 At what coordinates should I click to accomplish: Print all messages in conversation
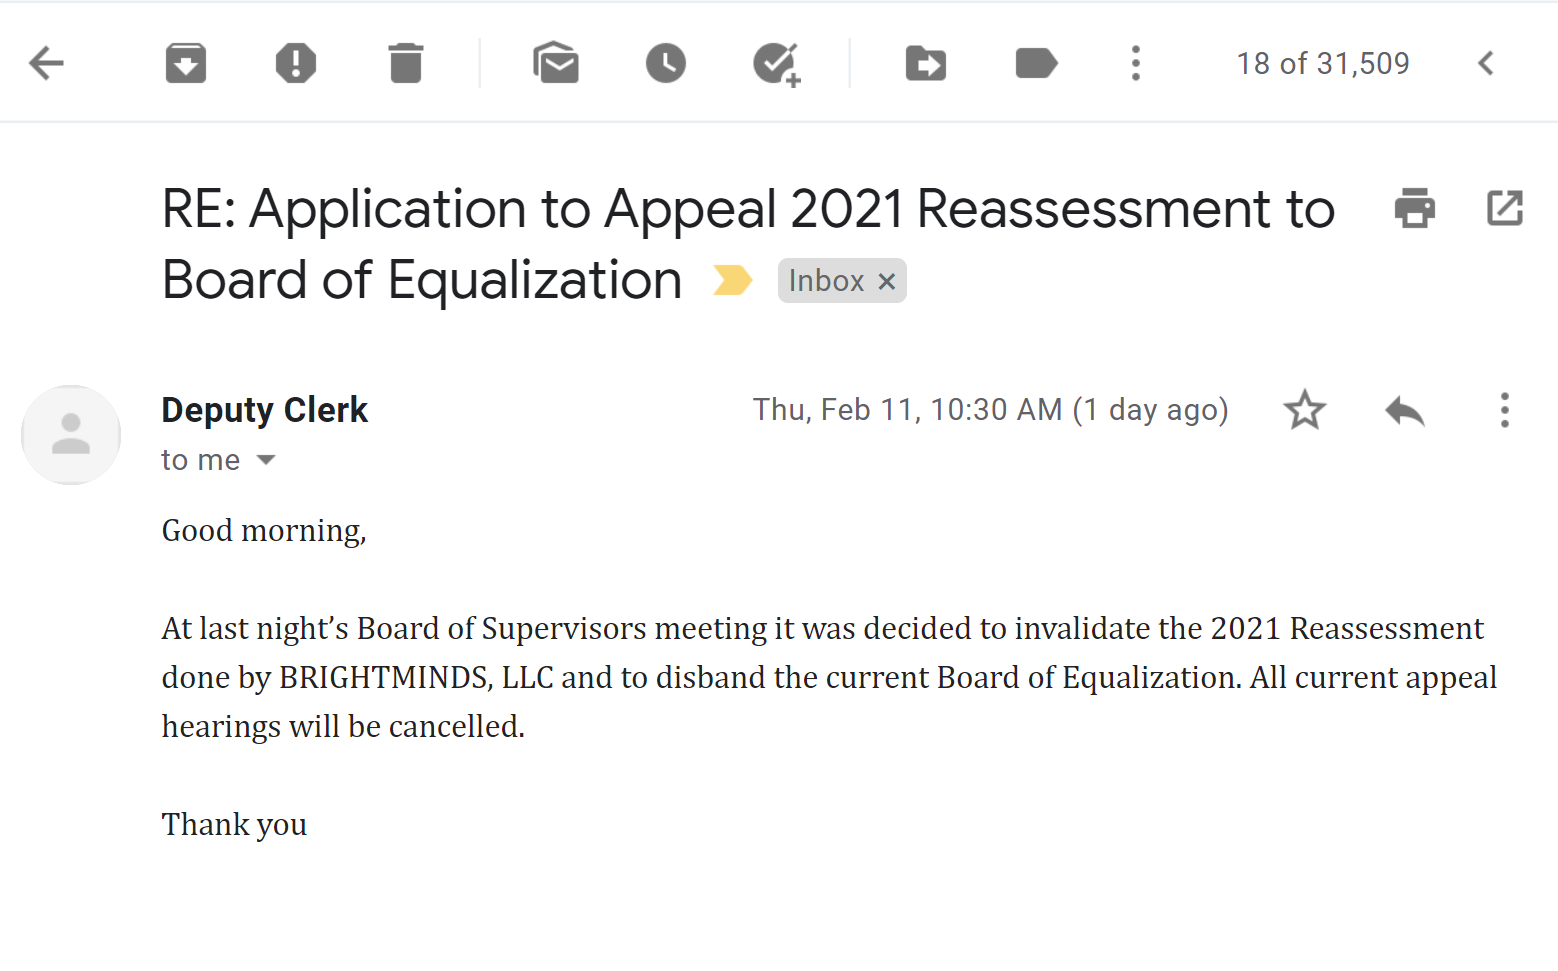[x=1414, y=208]
